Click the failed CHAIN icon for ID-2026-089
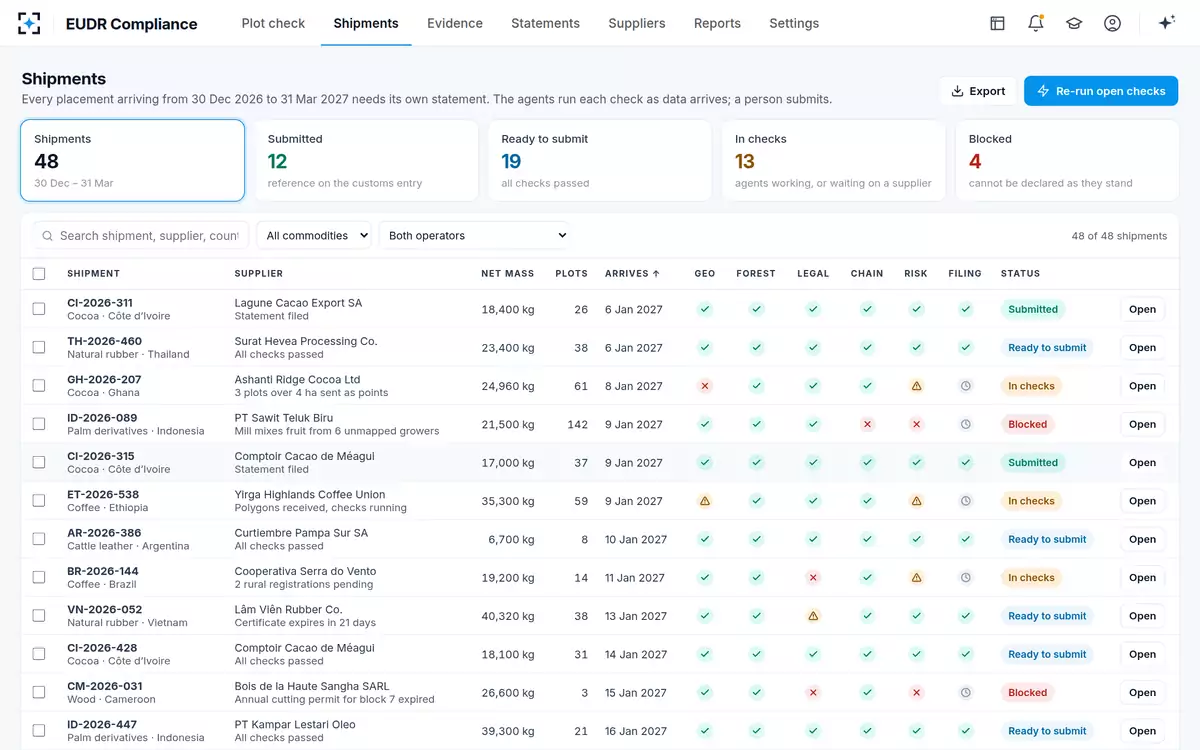The image size is (1200, 750). [x=867, y=424]
